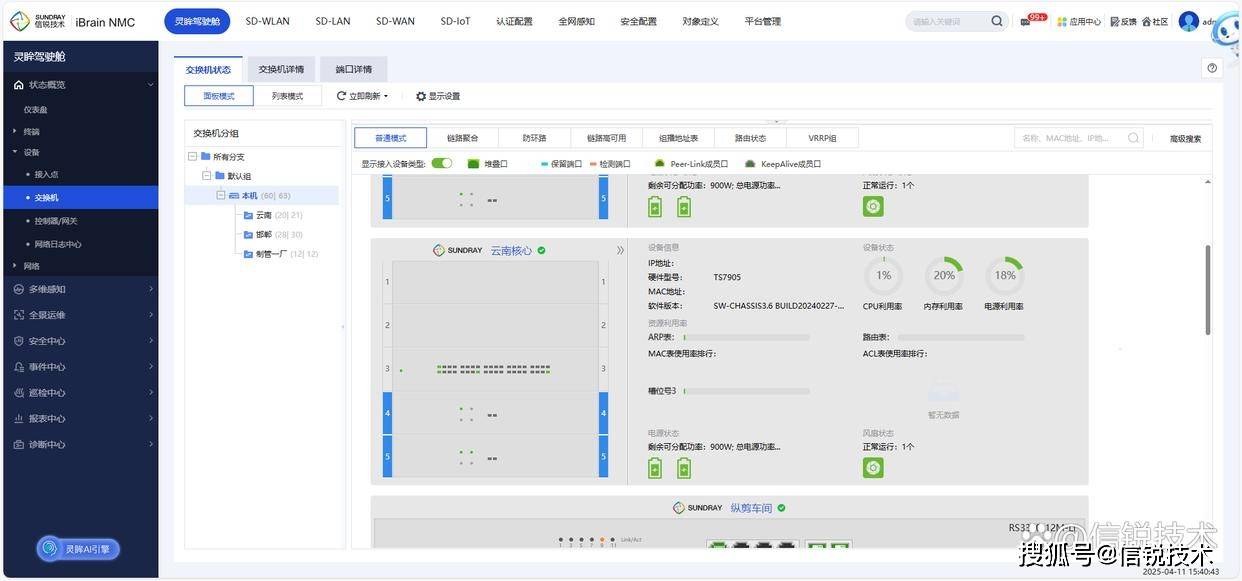This screenshot has width=1242, height=581.
Task: Expand the 网络 sidebar section
Action: click(x=15, y=266)
